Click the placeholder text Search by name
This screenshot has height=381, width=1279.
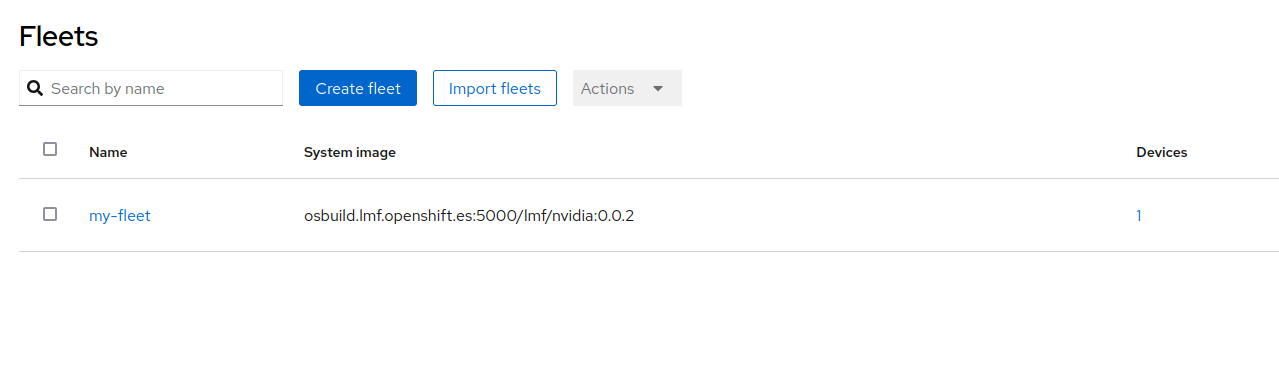tap(107, 88)
